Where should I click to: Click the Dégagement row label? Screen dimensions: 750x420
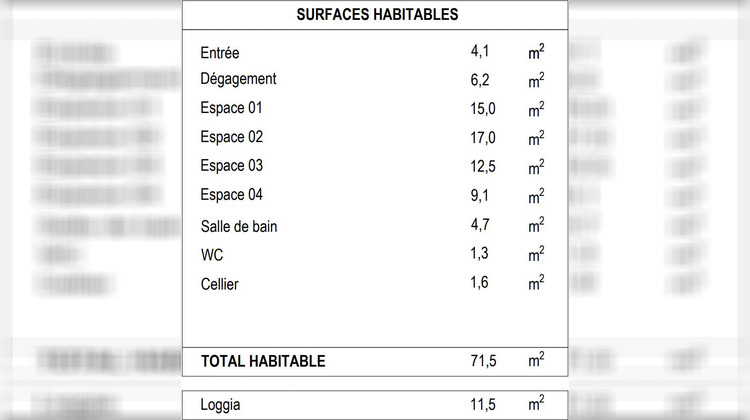click(x=238, y=79)
